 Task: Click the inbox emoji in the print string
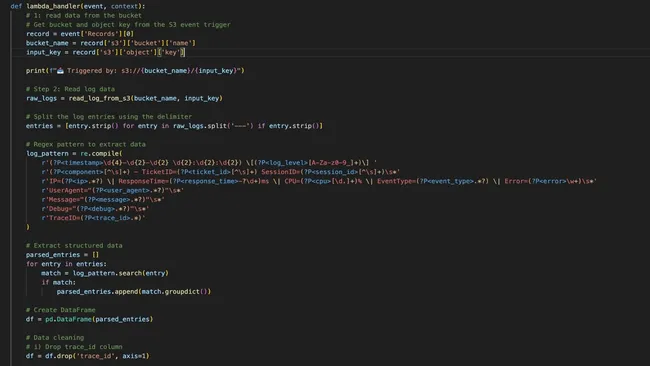pyautogui.click(x=60, y=70)
